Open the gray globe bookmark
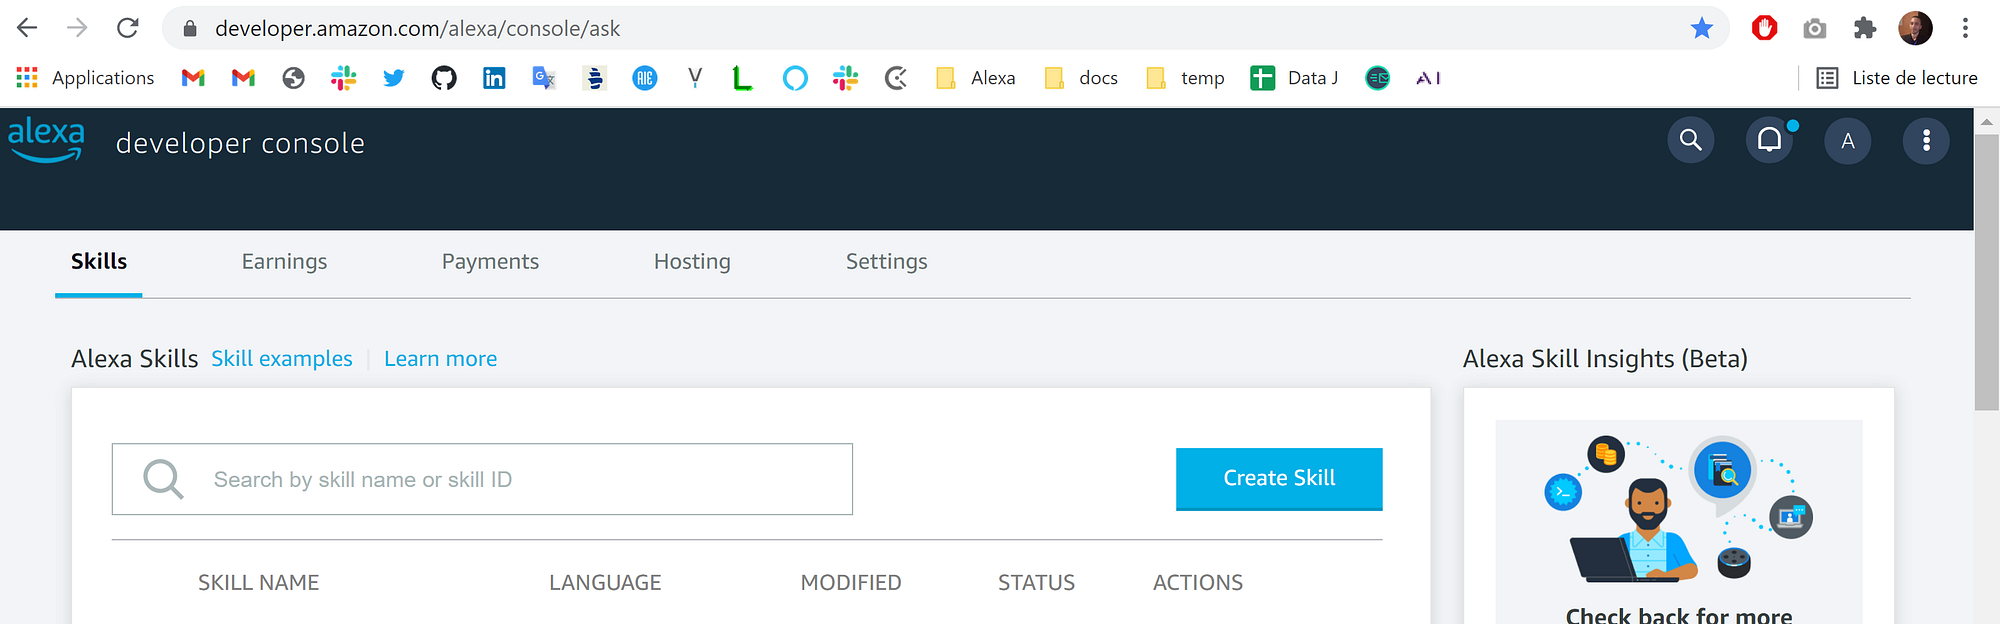 click(293, 78)
